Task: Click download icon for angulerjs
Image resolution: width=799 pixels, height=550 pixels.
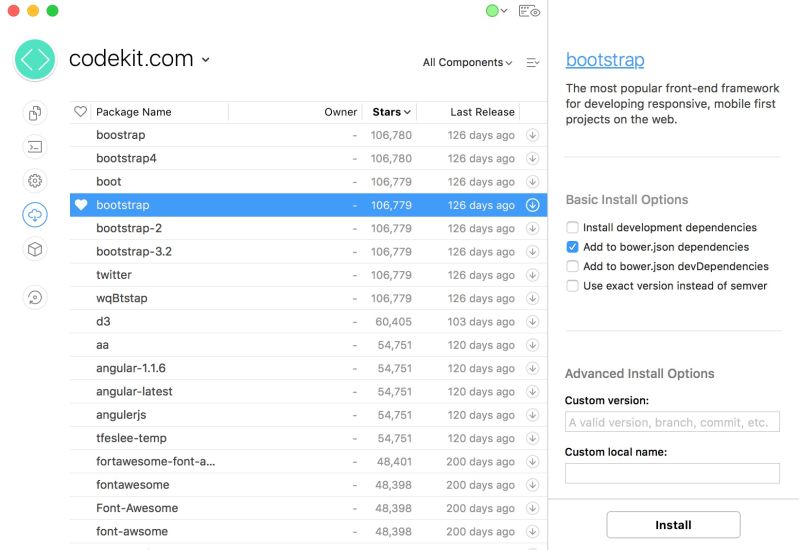Action: (x=532, y=415)
